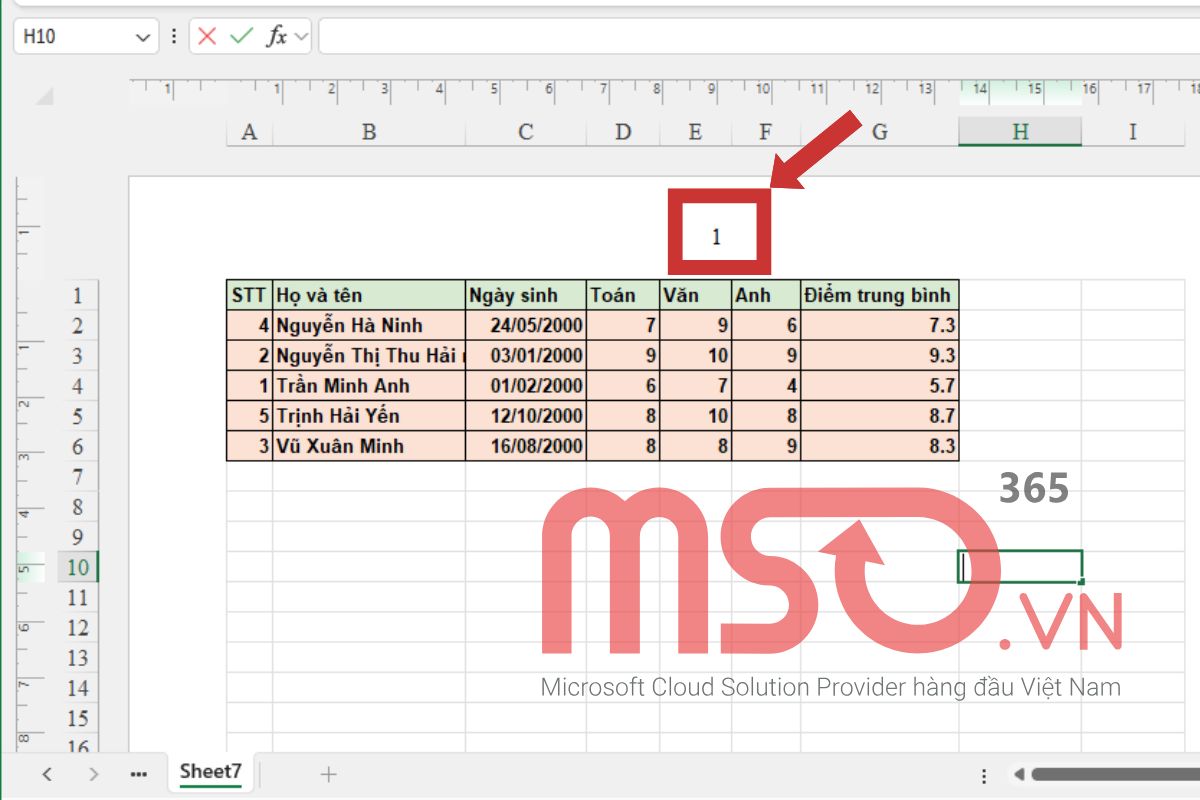Select cell 'Trịnh Hải Yến'
This screenshot has height=800, width=1200.
pos(369,416)
